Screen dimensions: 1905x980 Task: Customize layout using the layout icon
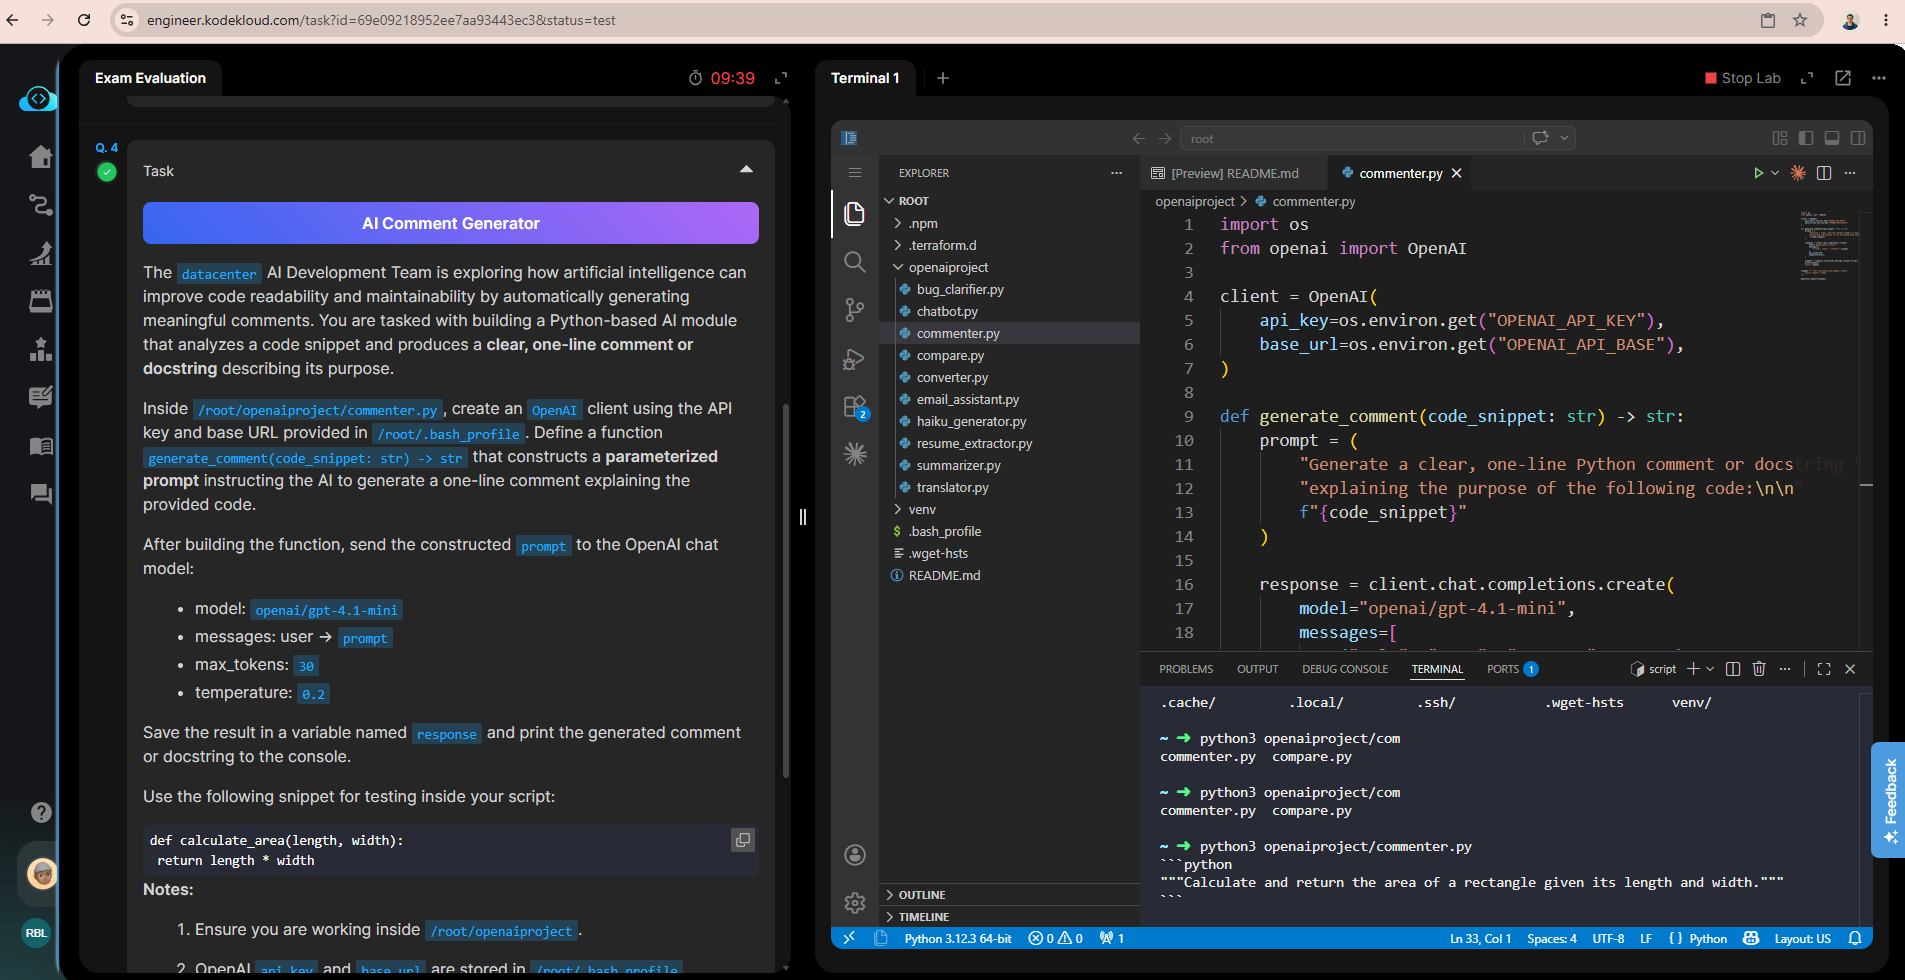tap(1780, 138)
